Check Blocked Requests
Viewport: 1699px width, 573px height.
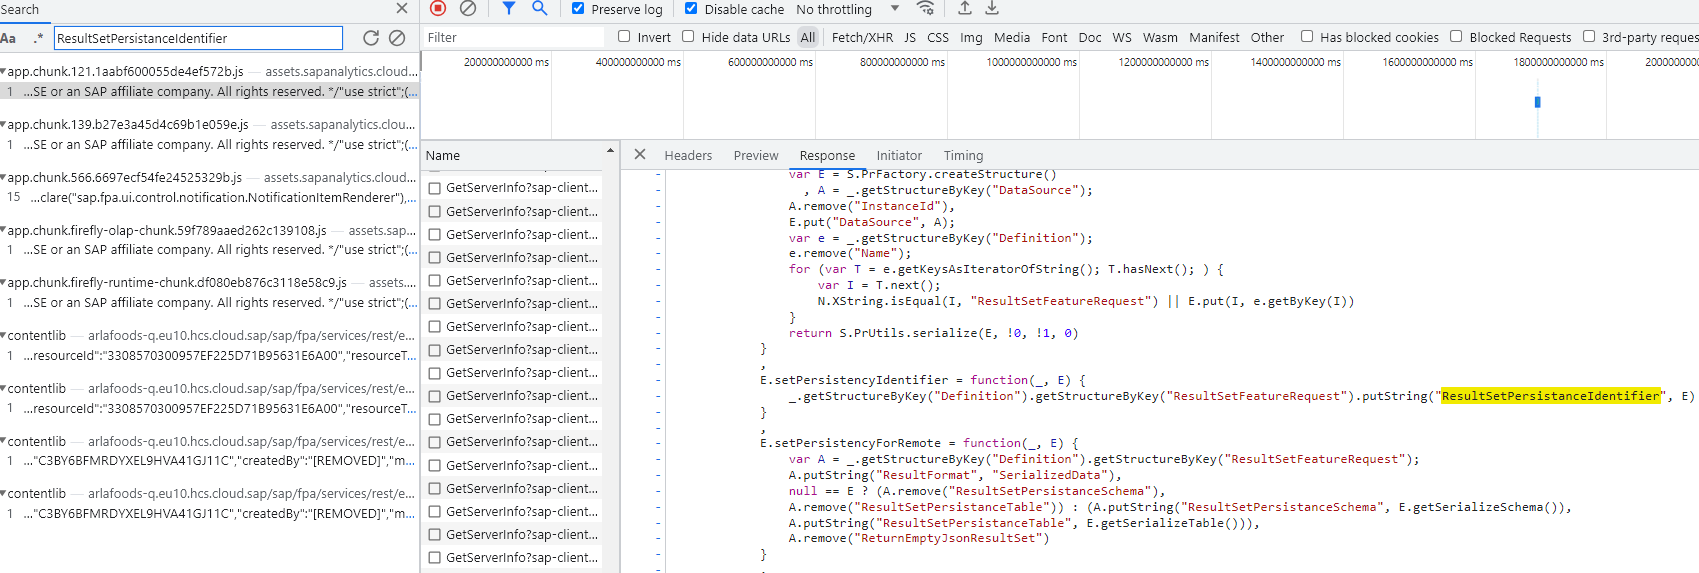1456,37
